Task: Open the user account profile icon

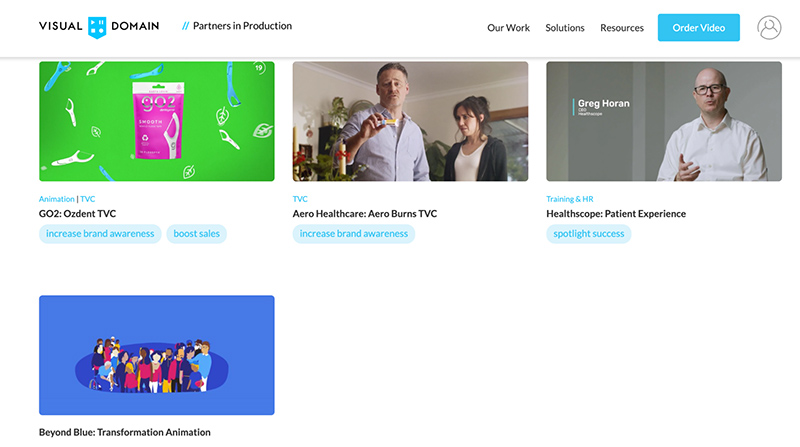Action: (x=769, y=28)
